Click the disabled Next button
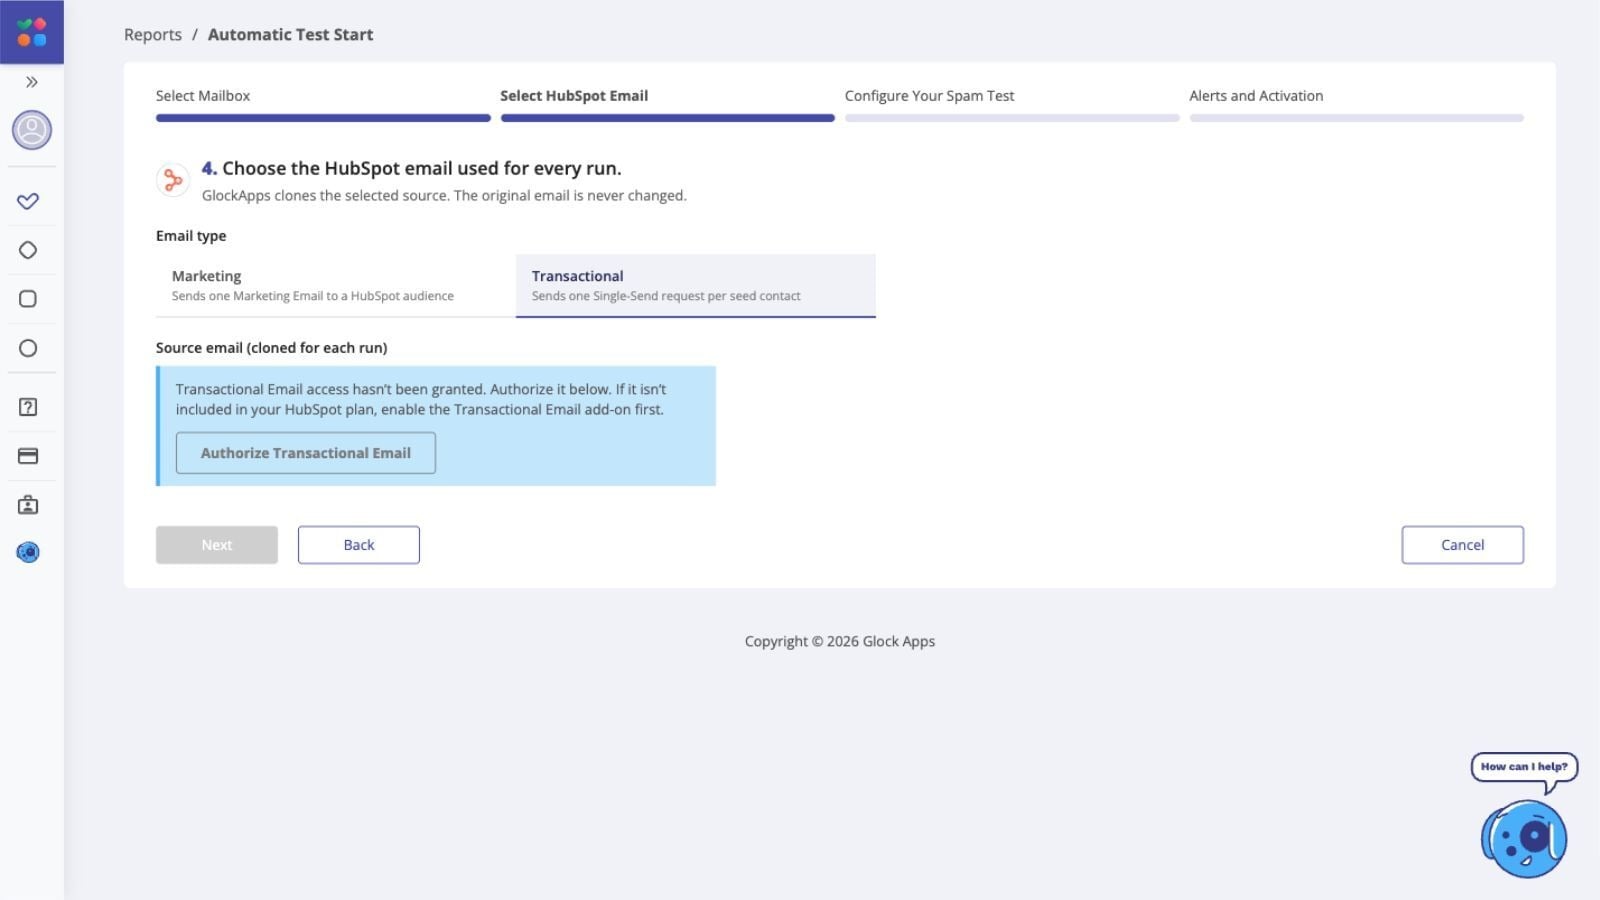Viewport: 1600px width, 900px height. (217, 545)
